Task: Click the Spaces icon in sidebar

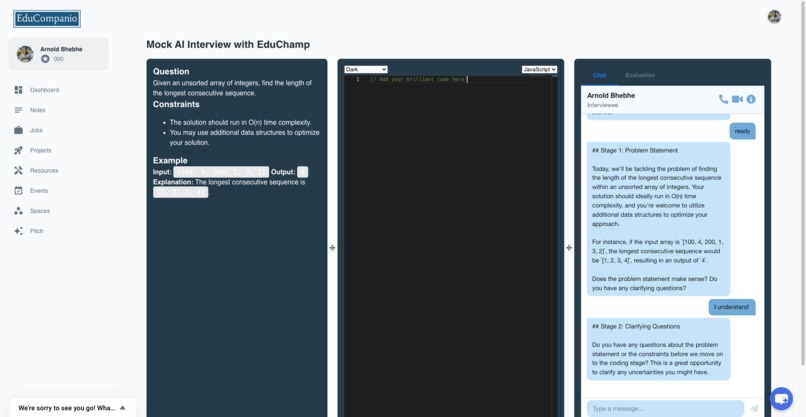Action: (x=19, y=211)
